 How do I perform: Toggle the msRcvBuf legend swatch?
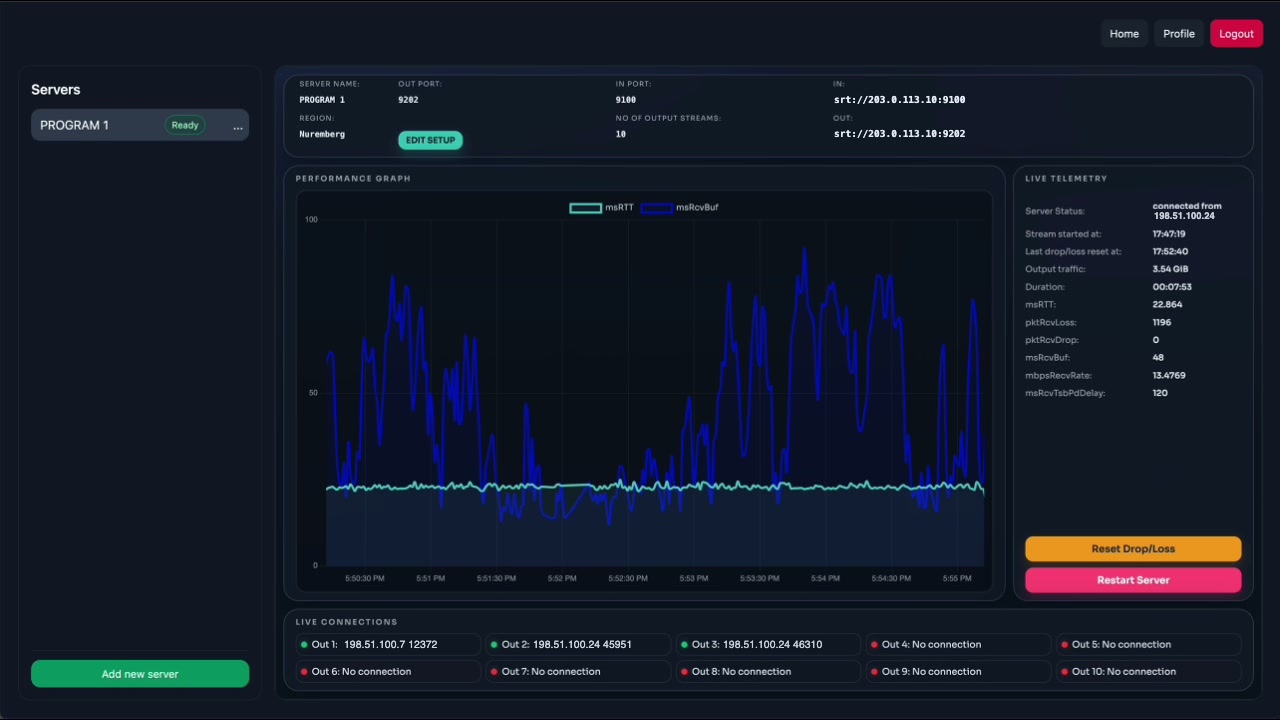click(656, 208)
